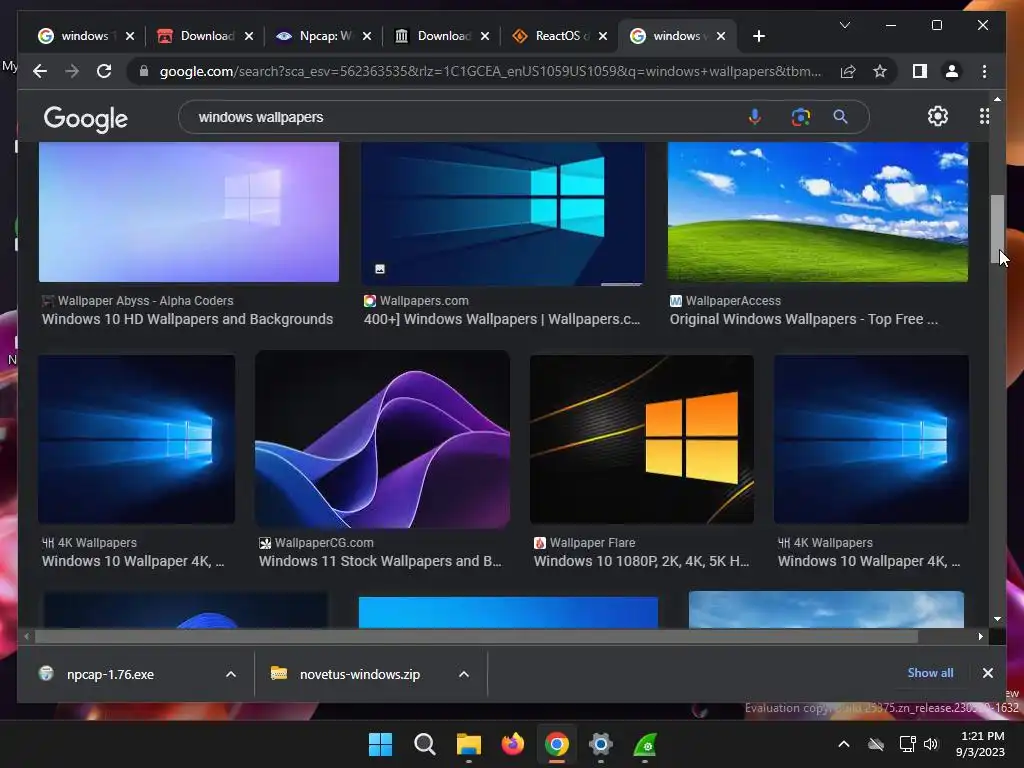
Task: Launch Firefox from the taskbar
Action: tap(513, 744)
